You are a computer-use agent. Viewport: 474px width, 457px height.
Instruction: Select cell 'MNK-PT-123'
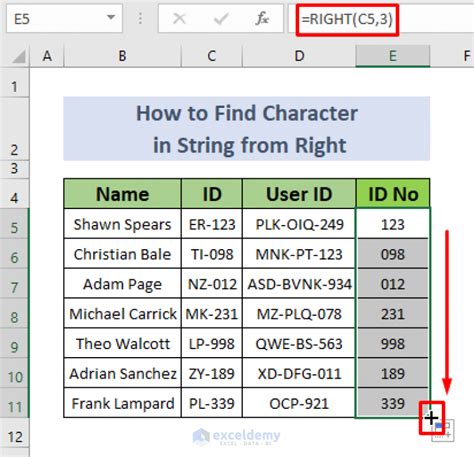(299, 254)
